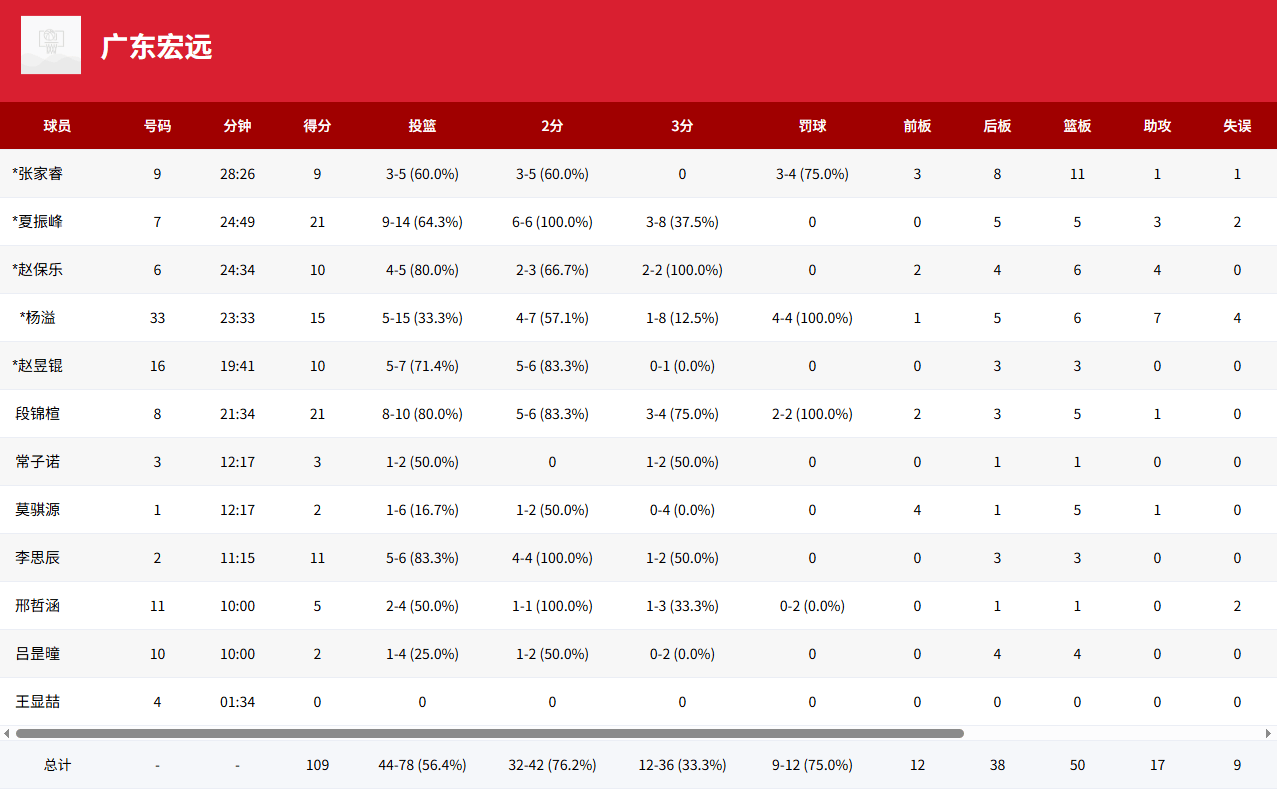Click the 篮板 column header
This screenshot has width=1277, height=789.
1077,126
